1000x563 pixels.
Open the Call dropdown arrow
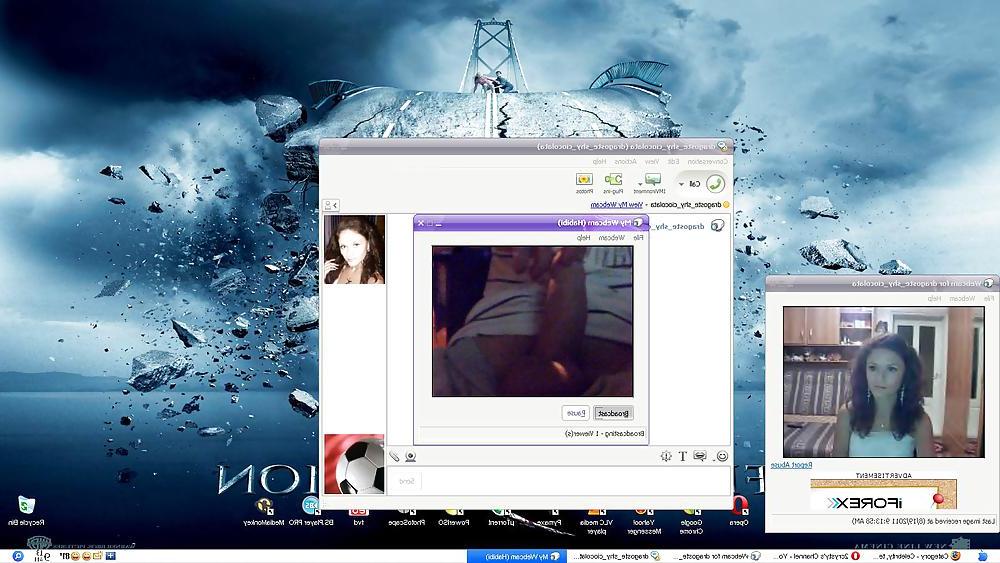click(681, 184)
